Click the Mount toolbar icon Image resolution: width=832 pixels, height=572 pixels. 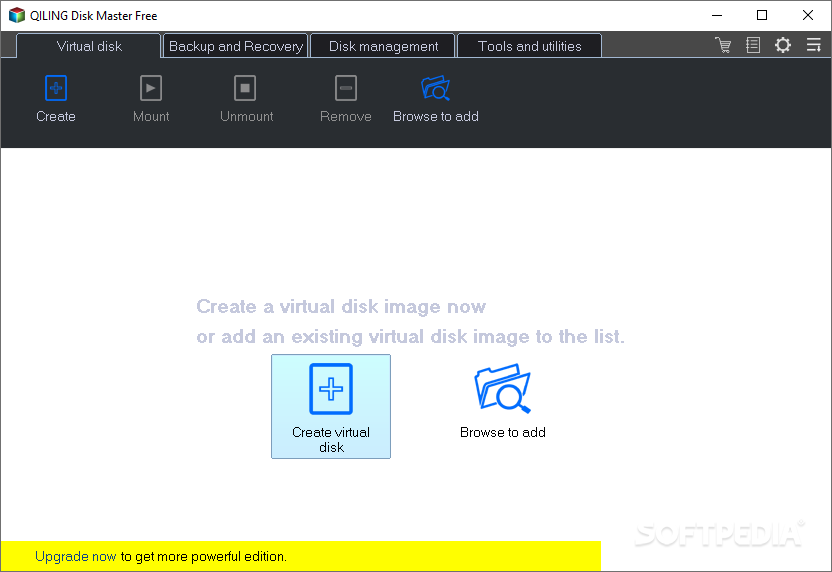151,88
